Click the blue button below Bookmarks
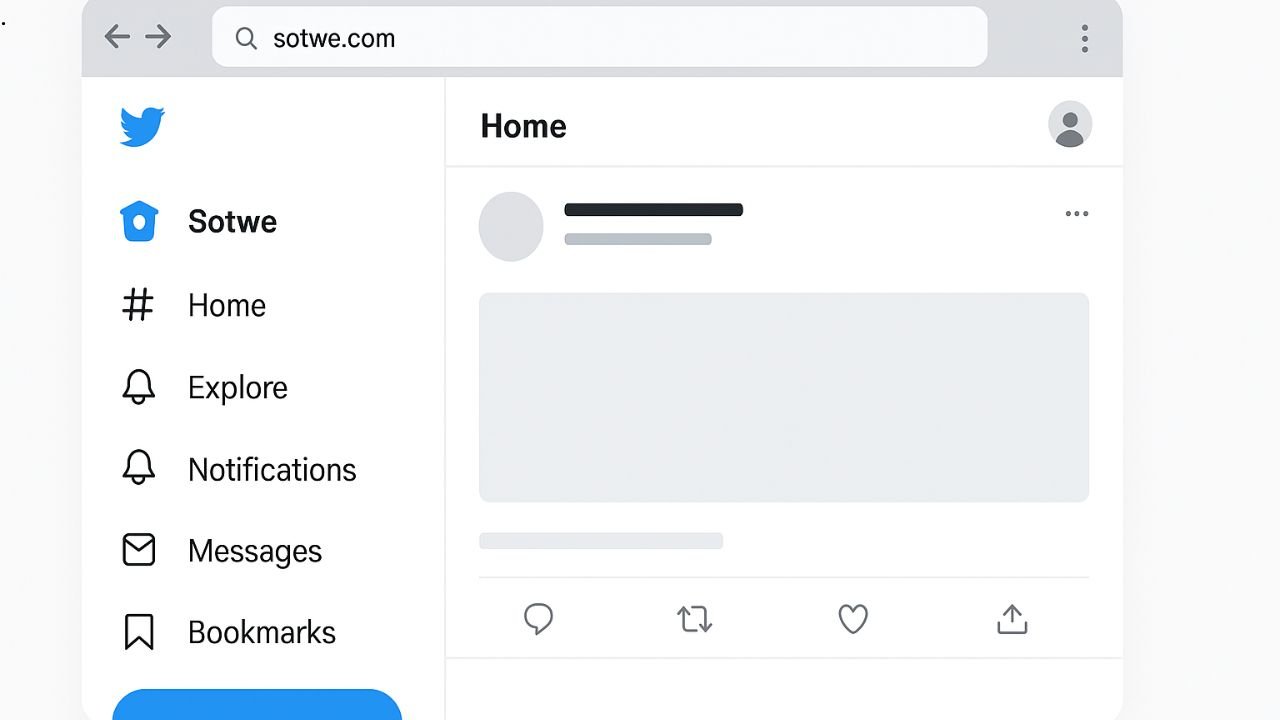1280x720 pixels. click(257, 704)
